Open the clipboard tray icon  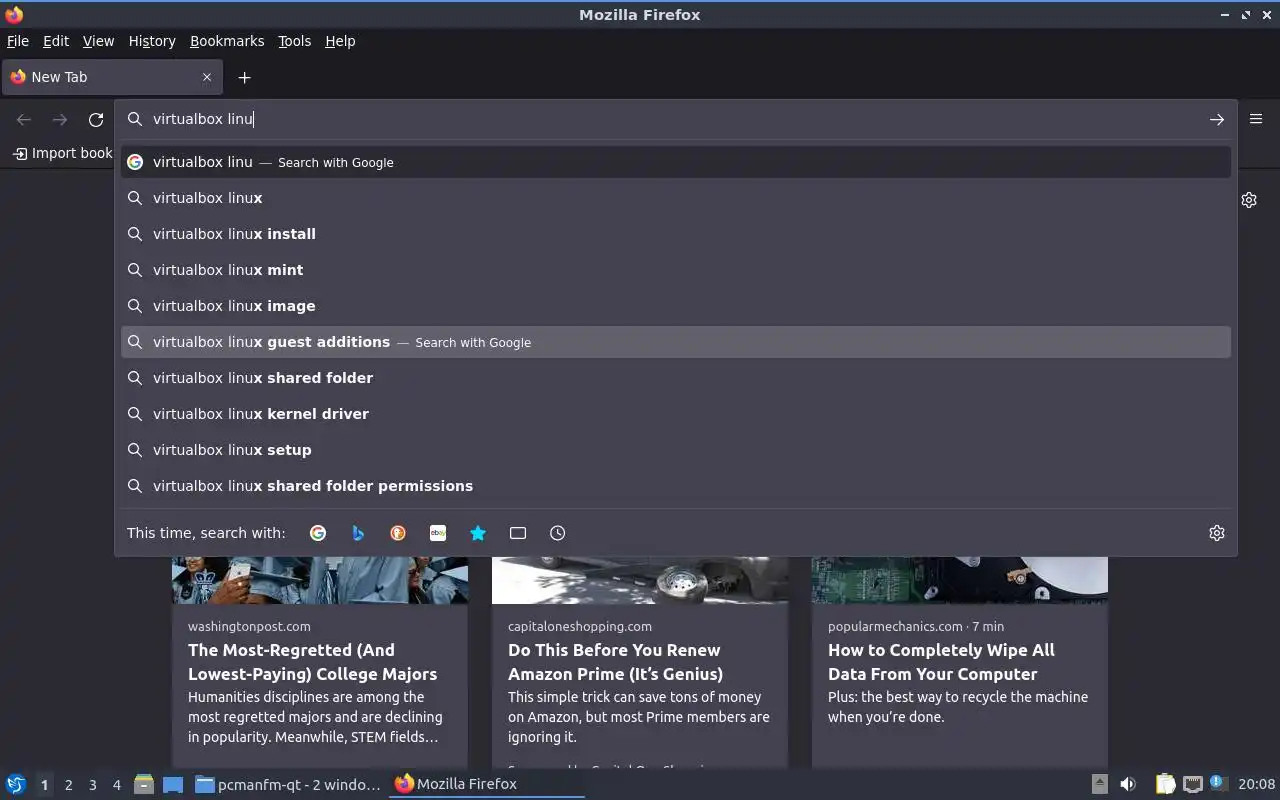[x=1165, y=784]
